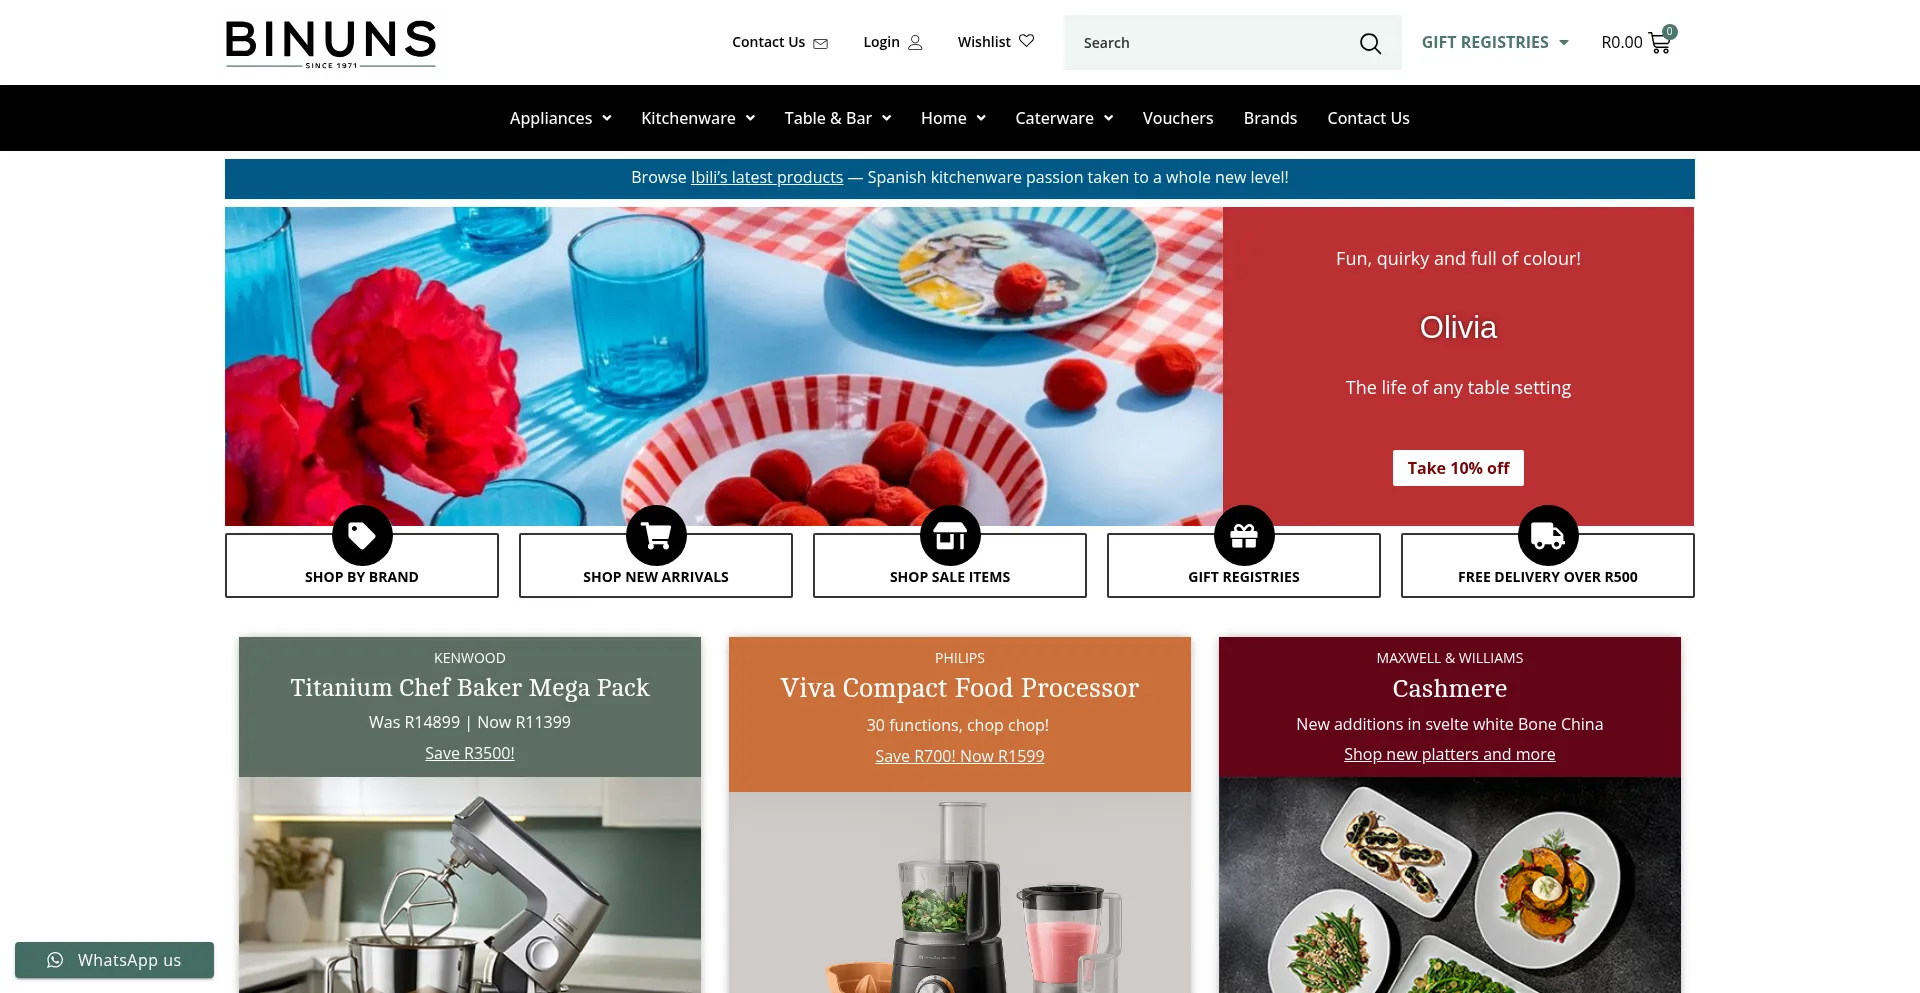
Task: Open the Brands menu item
Action: (1270, 118)
